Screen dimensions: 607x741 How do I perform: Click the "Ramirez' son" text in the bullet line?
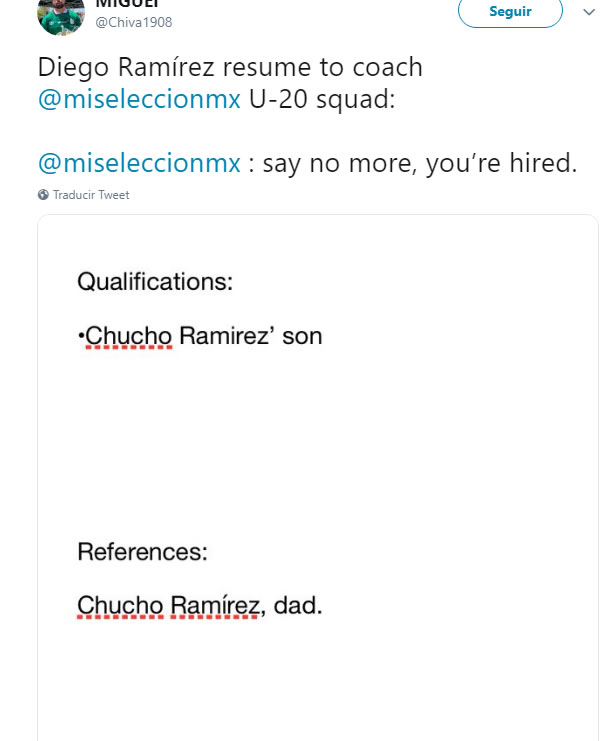(251, 336)
